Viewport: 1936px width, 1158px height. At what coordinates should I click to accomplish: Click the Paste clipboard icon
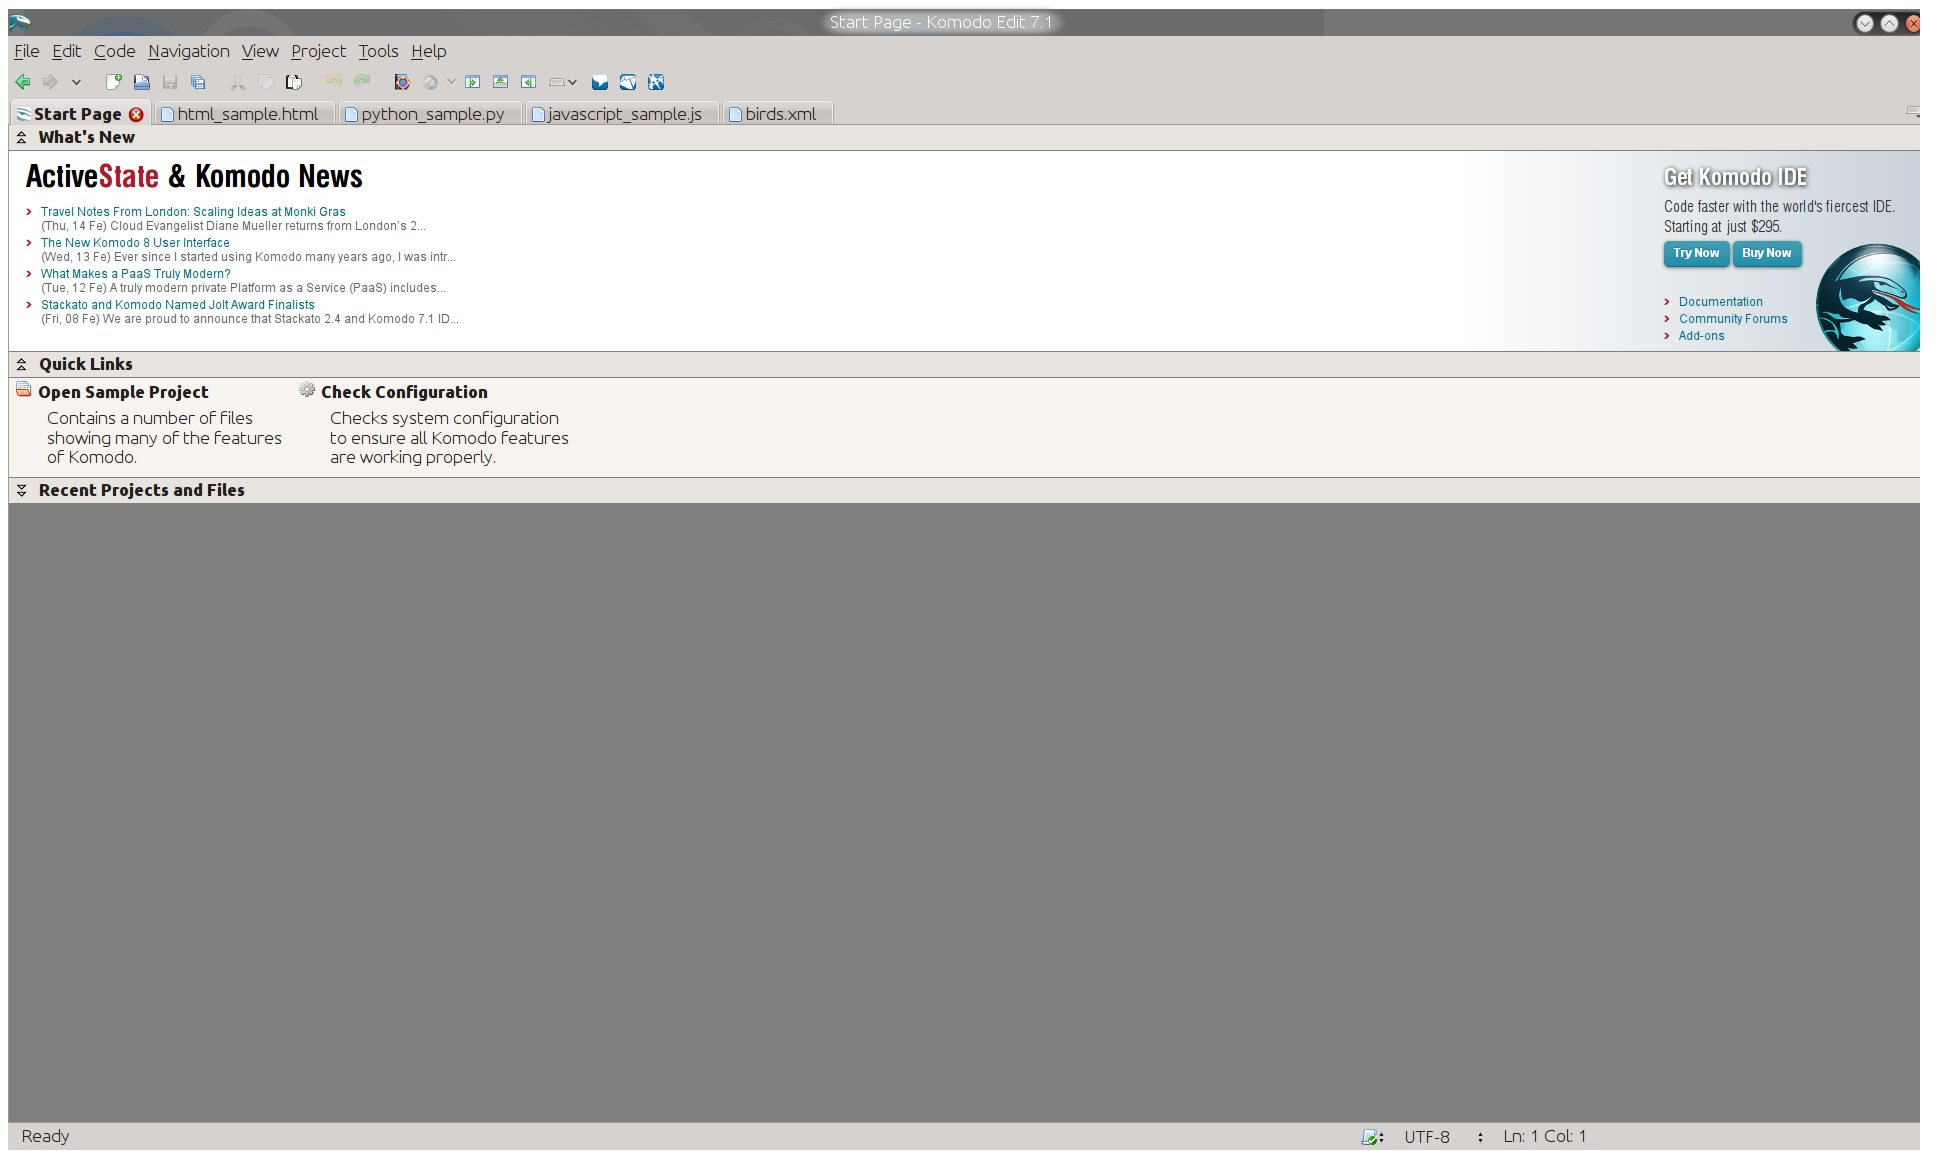[x=294, y=82]
